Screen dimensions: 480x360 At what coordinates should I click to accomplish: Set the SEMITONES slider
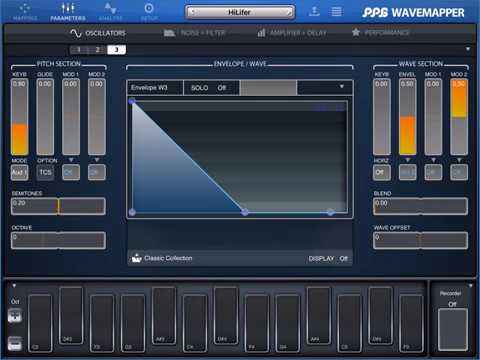pos(58,206)
